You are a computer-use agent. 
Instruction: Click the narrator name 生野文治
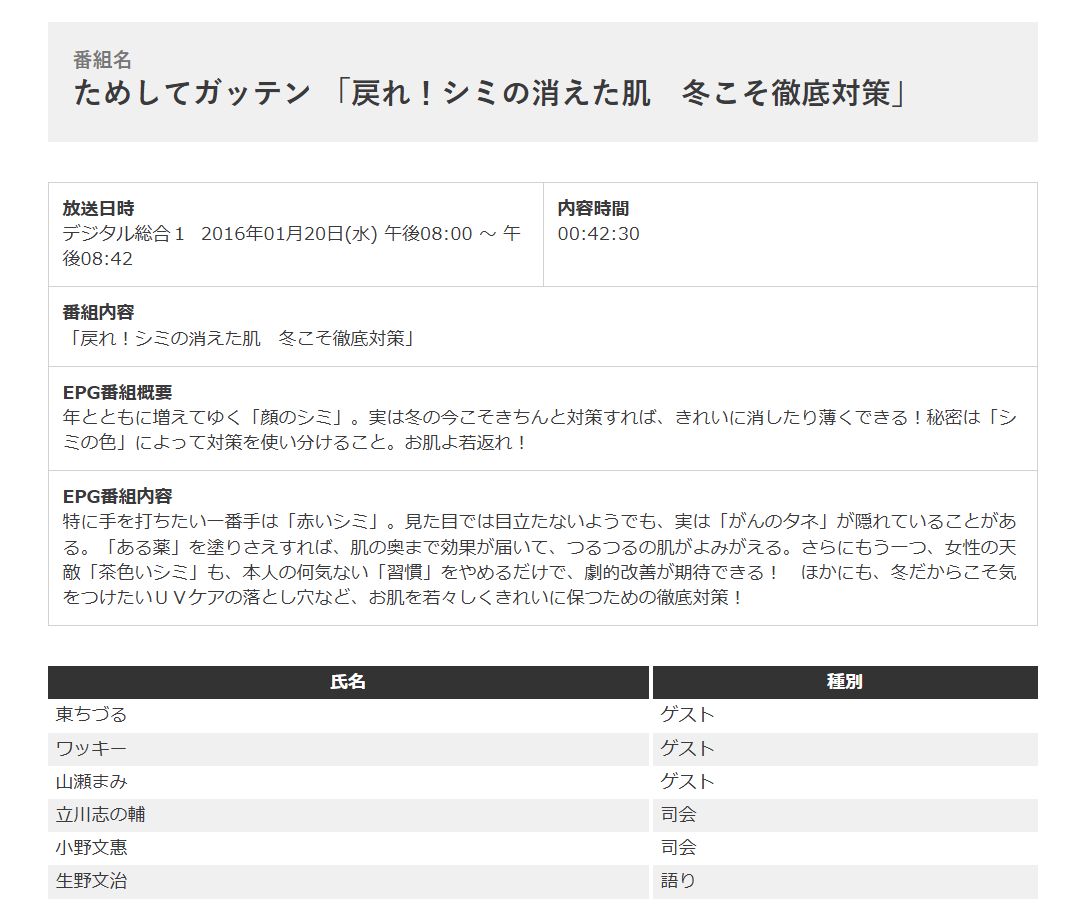tap(92, 881)
